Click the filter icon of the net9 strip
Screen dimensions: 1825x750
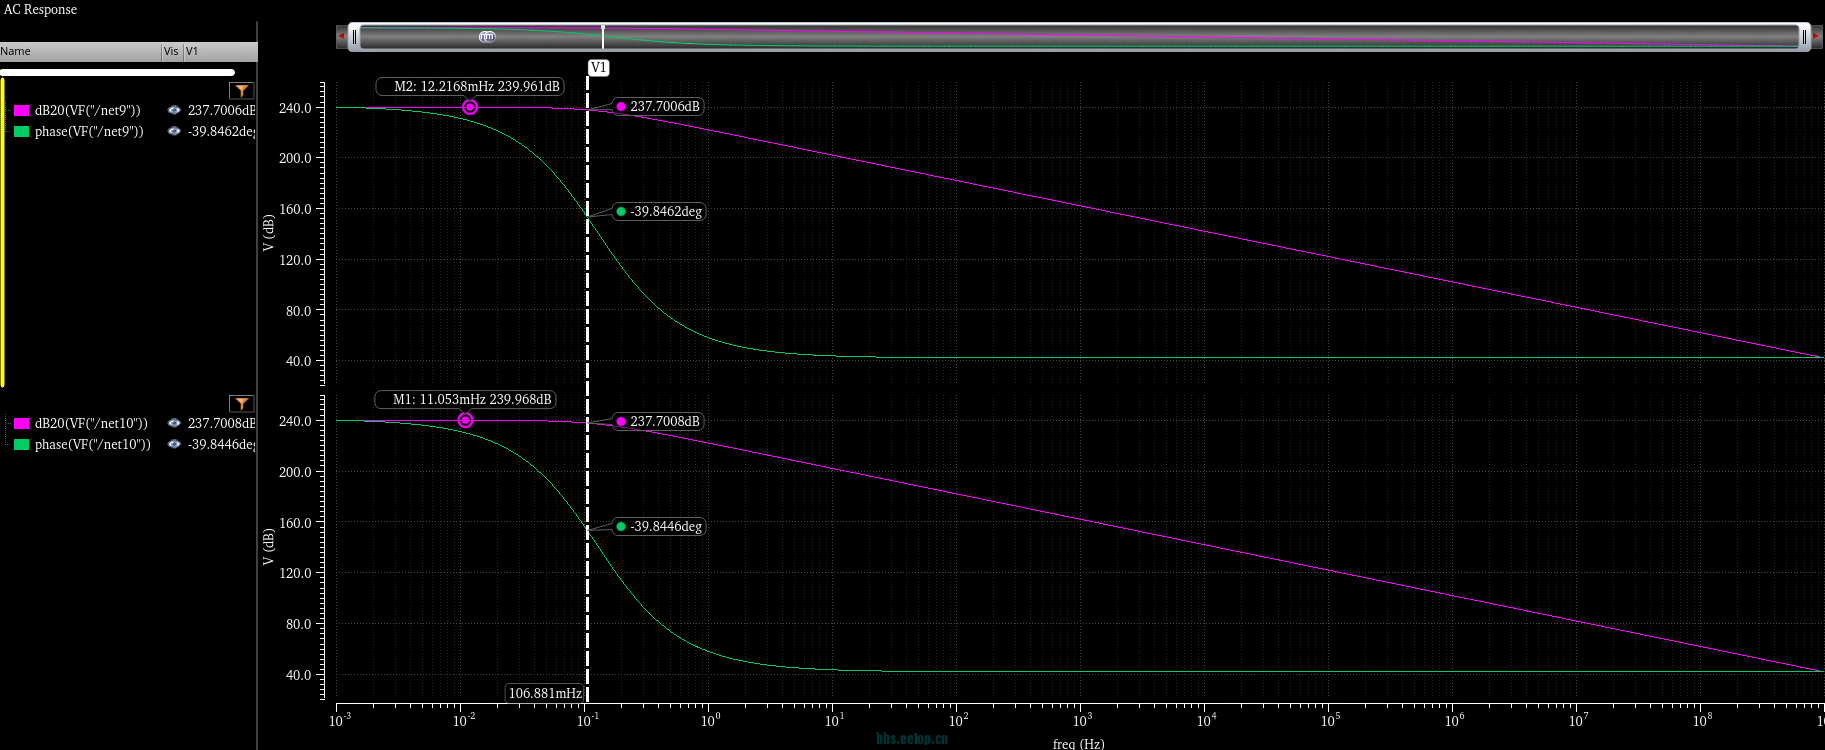click(241, 90)
